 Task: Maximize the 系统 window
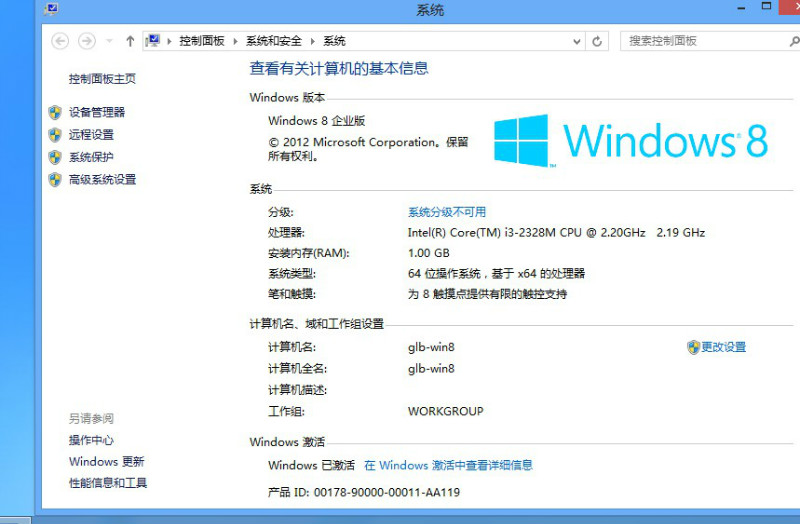tap(766, 6)
